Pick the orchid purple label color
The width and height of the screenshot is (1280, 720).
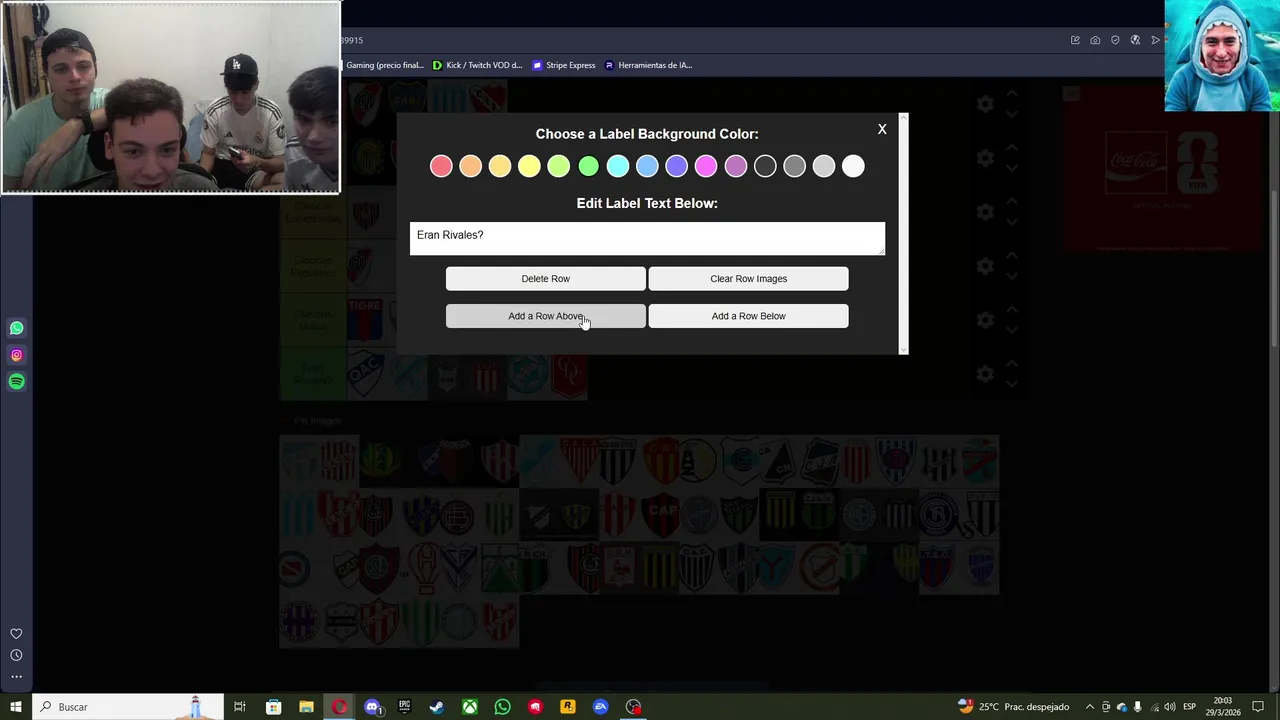tap(736, 166)
